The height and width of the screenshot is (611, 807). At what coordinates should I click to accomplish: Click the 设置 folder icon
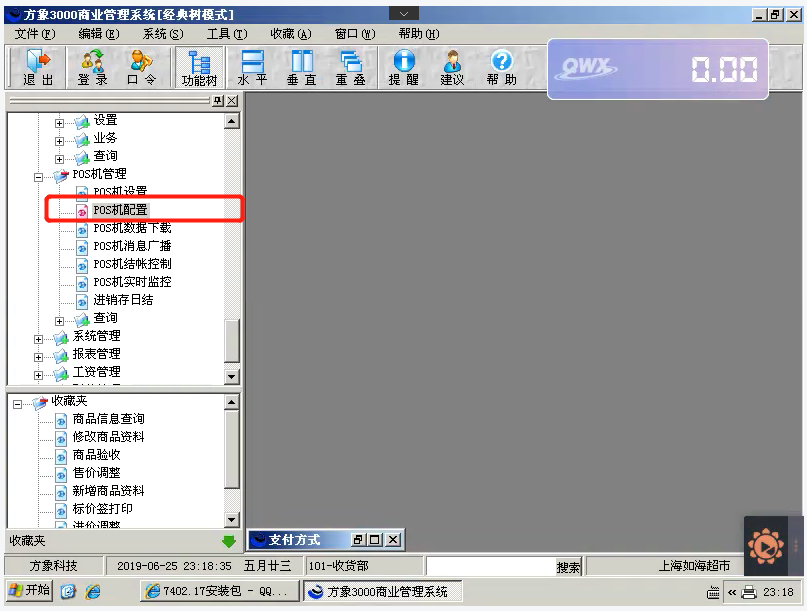point(82,121)
